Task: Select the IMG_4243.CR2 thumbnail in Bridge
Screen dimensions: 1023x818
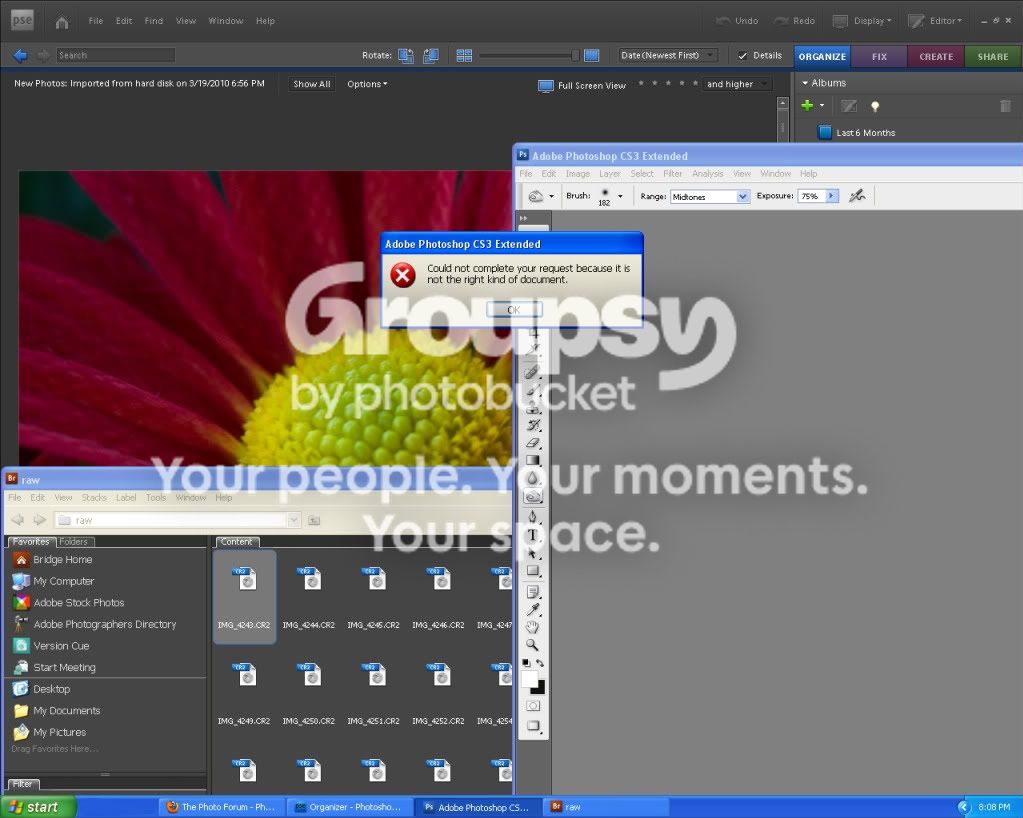Action: pos(244,597)
